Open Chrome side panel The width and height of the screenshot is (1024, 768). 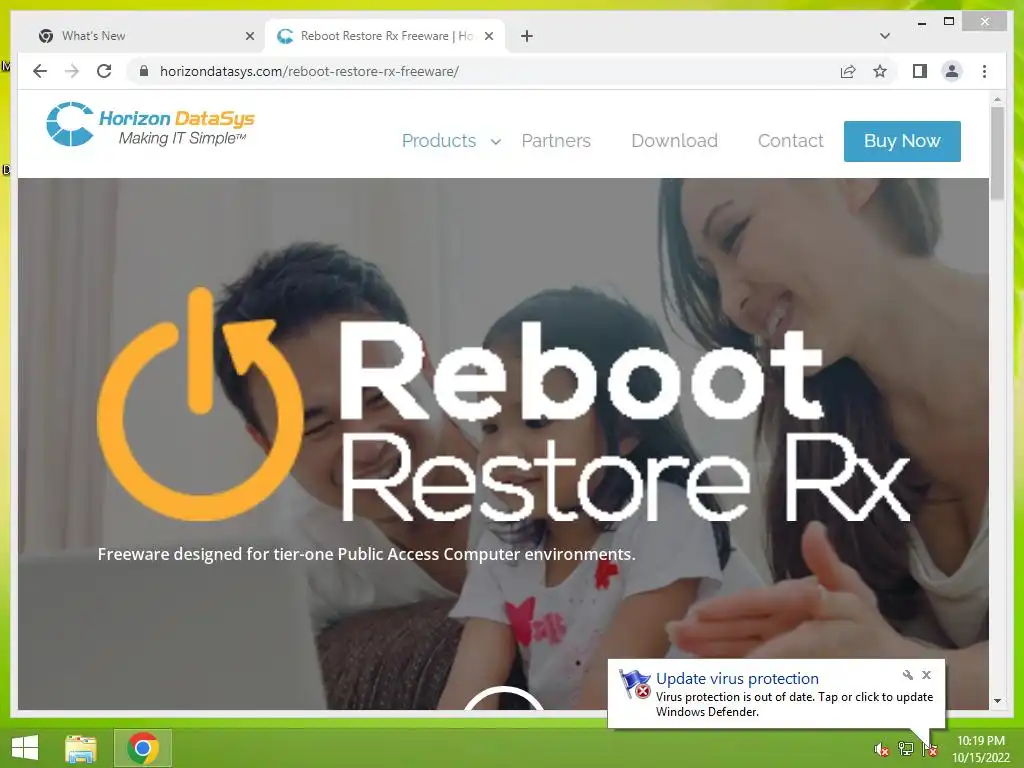pos(920,71)
